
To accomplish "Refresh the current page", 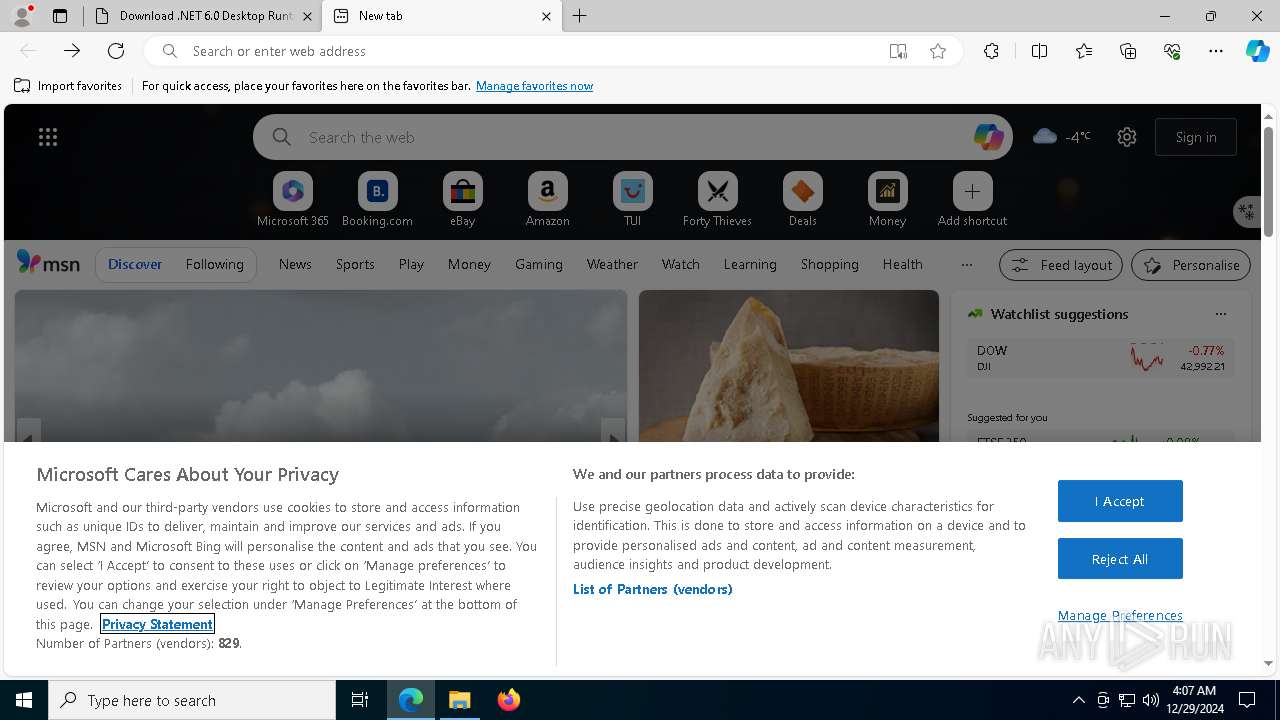I will point(116,51).
